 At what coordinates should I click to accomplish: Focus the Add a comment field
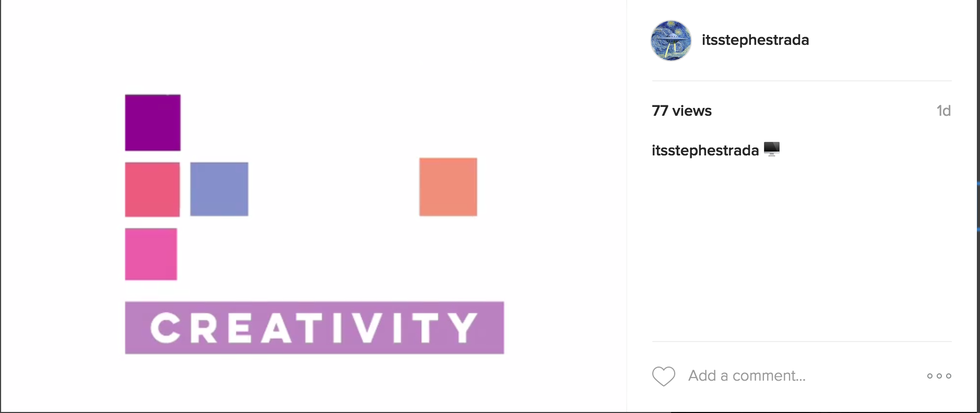[x=747, y=376]
